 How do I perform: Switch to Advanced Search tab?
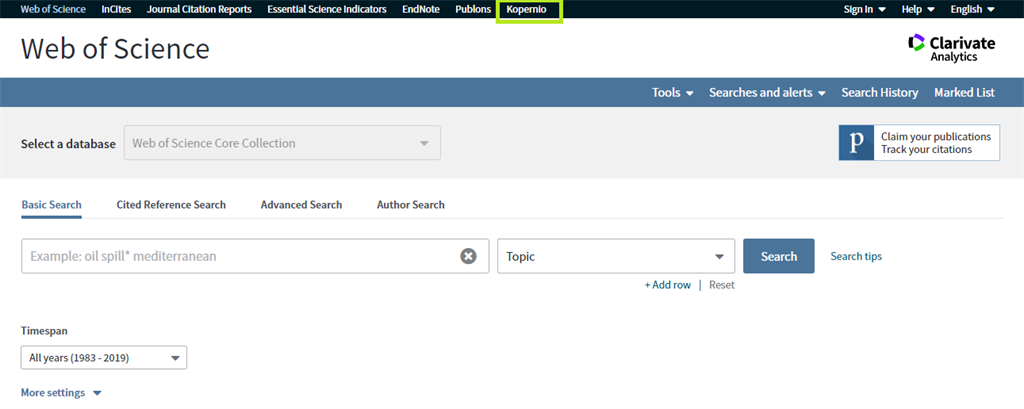(301, 204)
